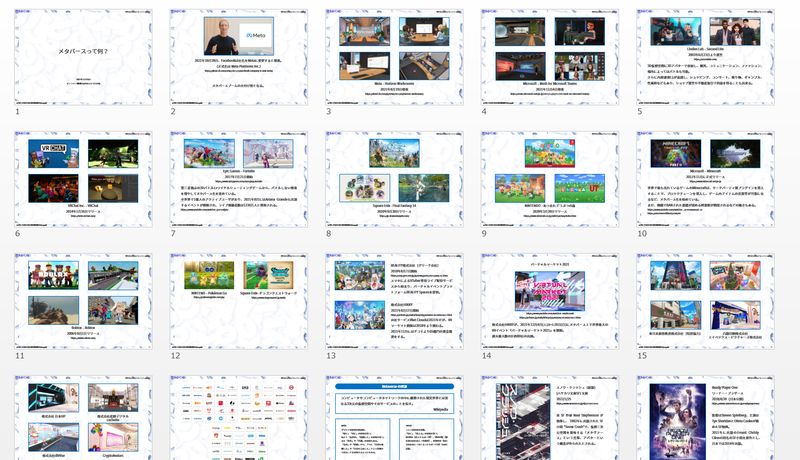Open slide 3 showing Horizon Workrooms screenshots
Viewport: 800px width, 460px height.
(394, 57)
